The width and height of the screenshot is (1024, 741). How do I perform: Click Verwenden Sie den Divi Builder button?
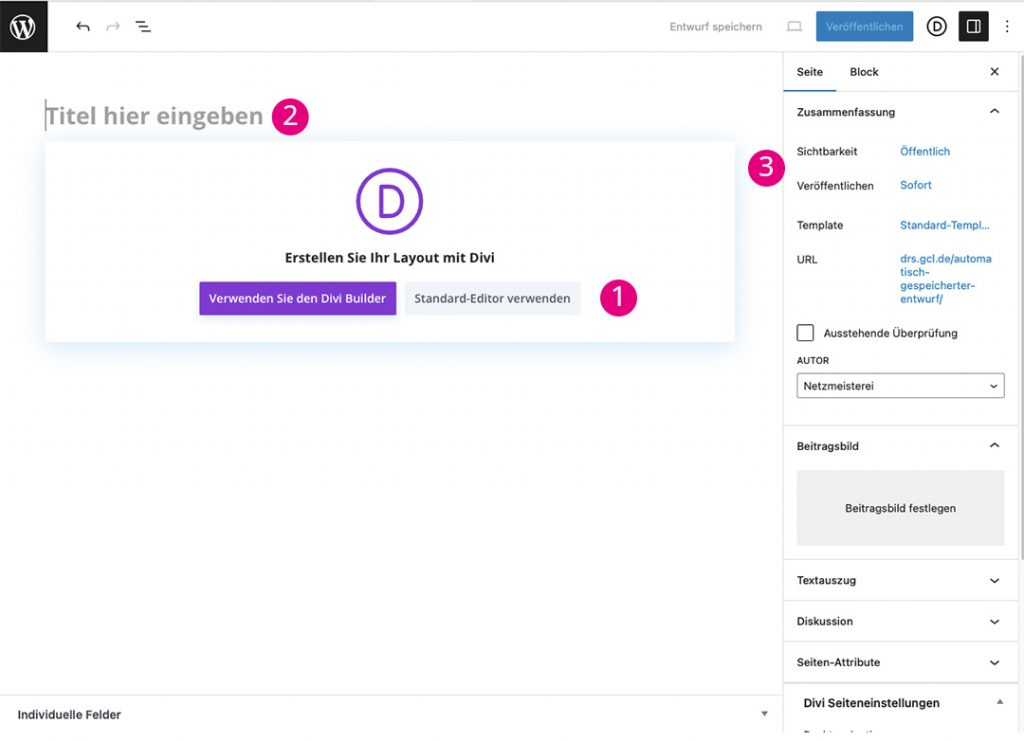[297, 298]
